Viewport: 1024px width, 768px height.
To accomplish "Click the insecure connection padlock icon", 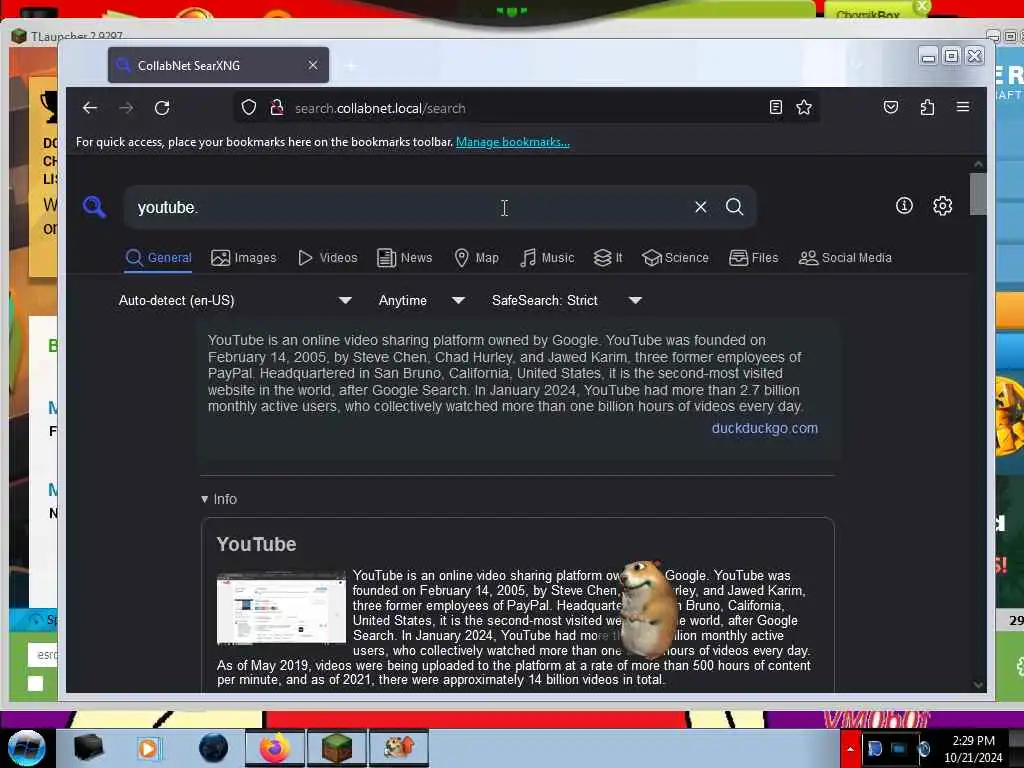I will click(x=276, y=108).
